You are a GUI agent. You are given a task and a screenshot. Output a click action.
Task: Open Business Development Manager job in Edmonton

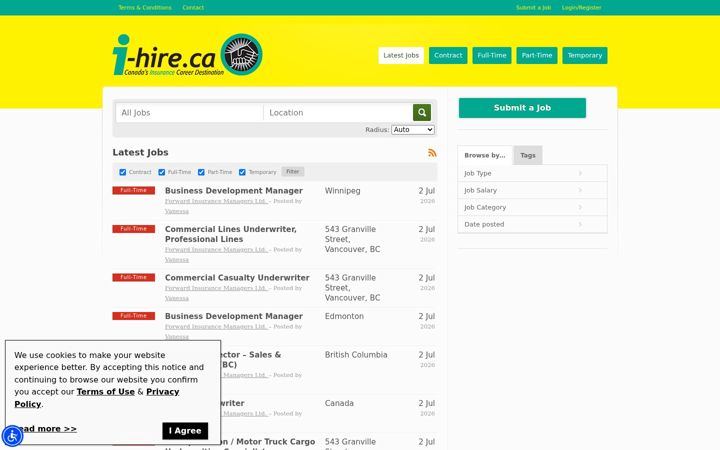pyautogui.click(x=234, y=316)
